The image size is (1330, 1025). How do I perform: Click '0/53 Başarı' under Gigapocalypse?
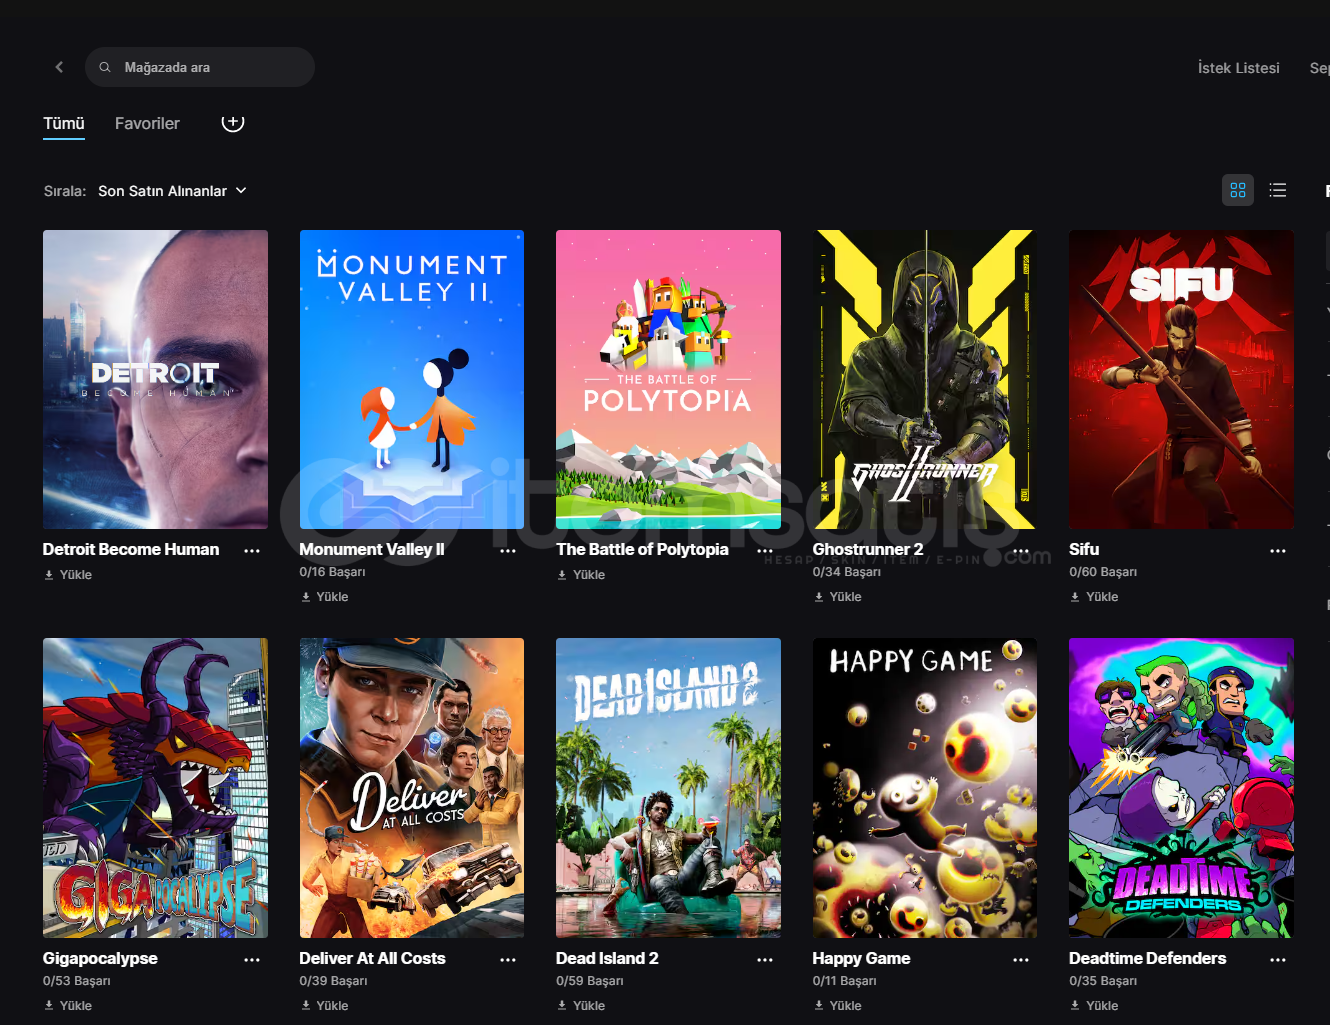pos(77,981)
